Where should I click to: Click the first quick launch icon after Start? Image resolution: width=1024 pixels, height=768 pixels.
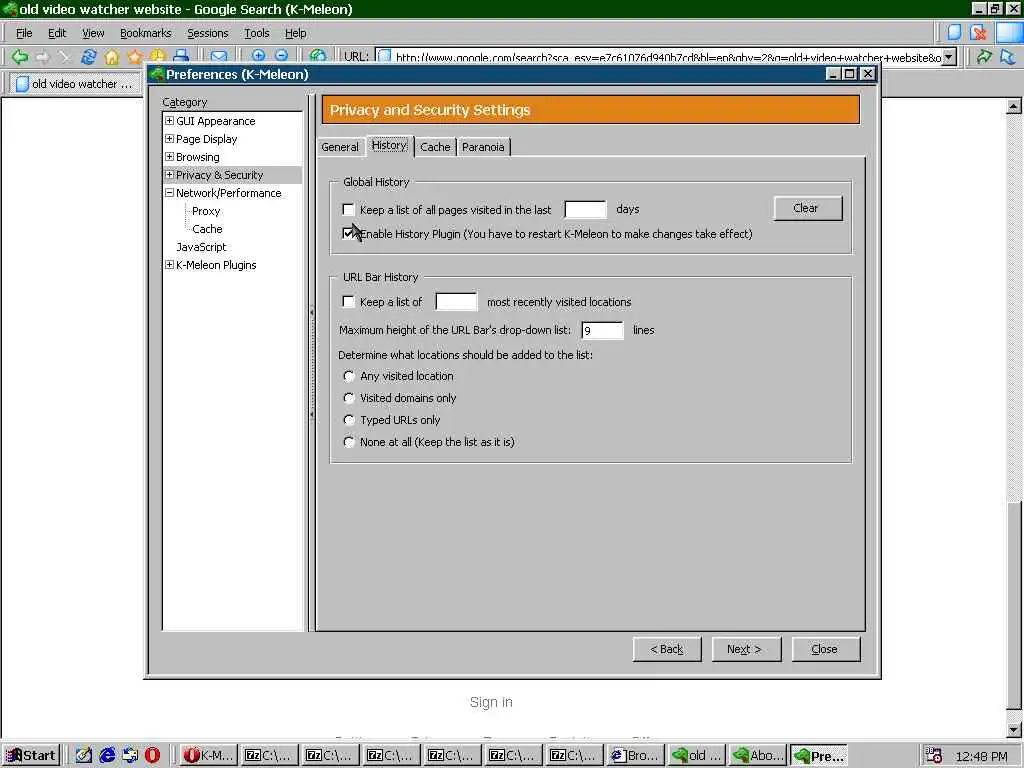[84, 755]
